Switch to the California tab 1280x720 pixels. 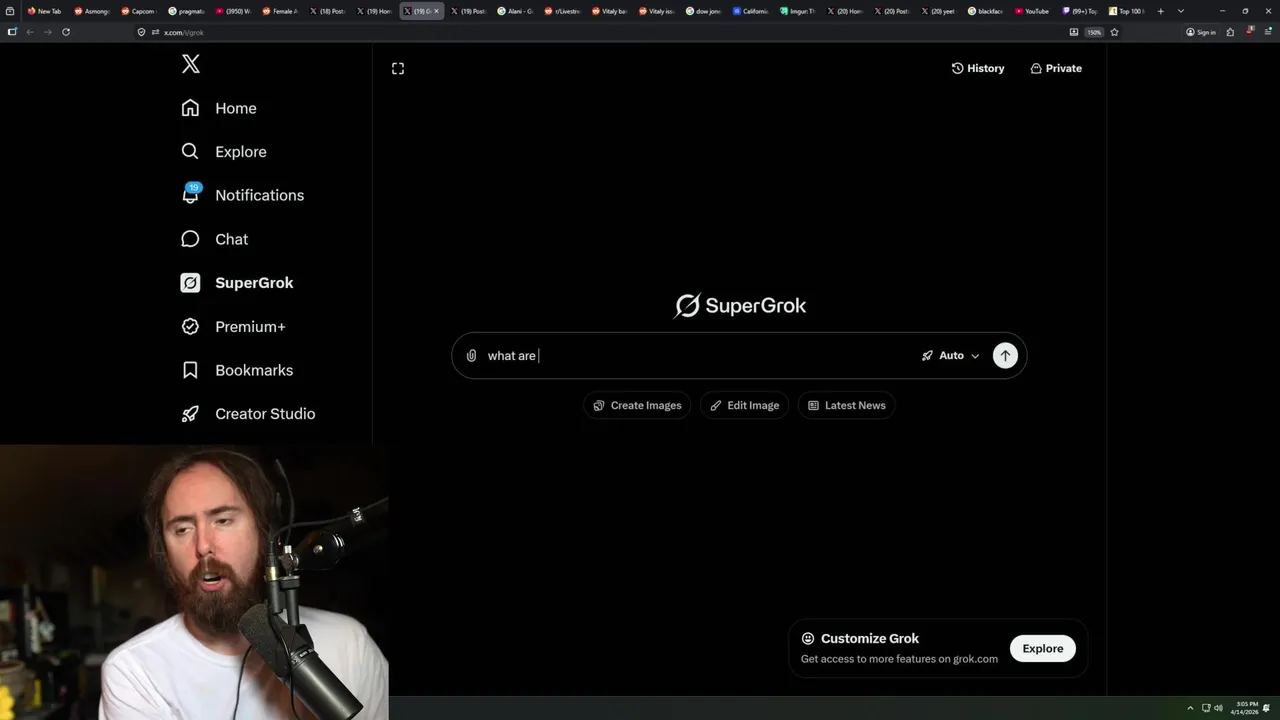pos(750,11)
